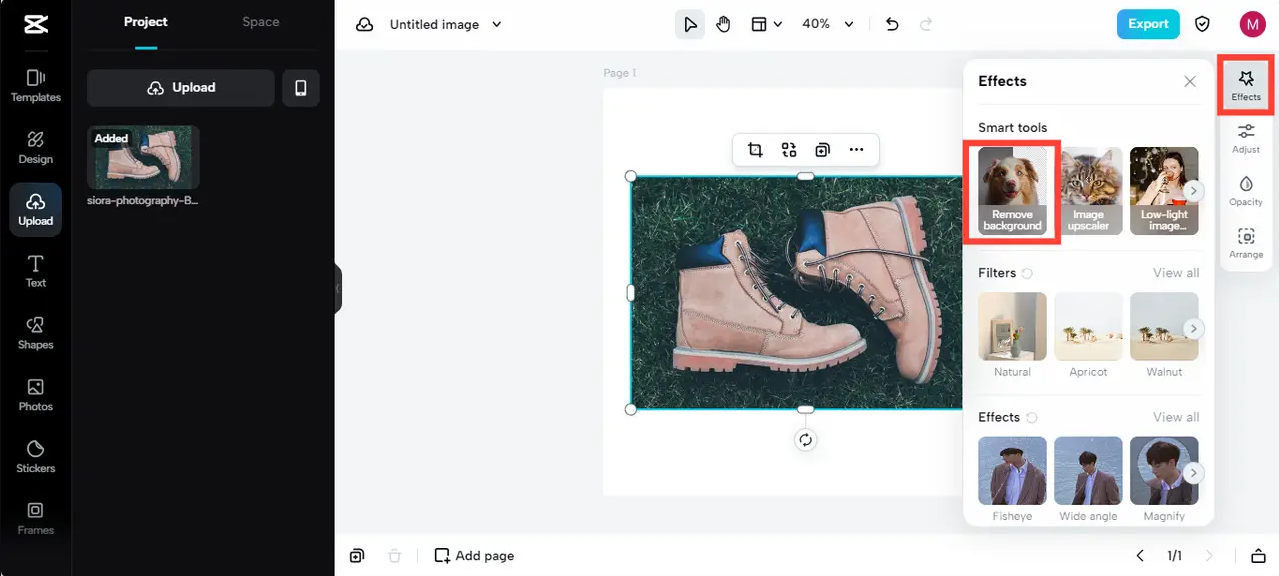Open the Arrange tool
Screen dimensions: 1279x576
point(1246,244)
